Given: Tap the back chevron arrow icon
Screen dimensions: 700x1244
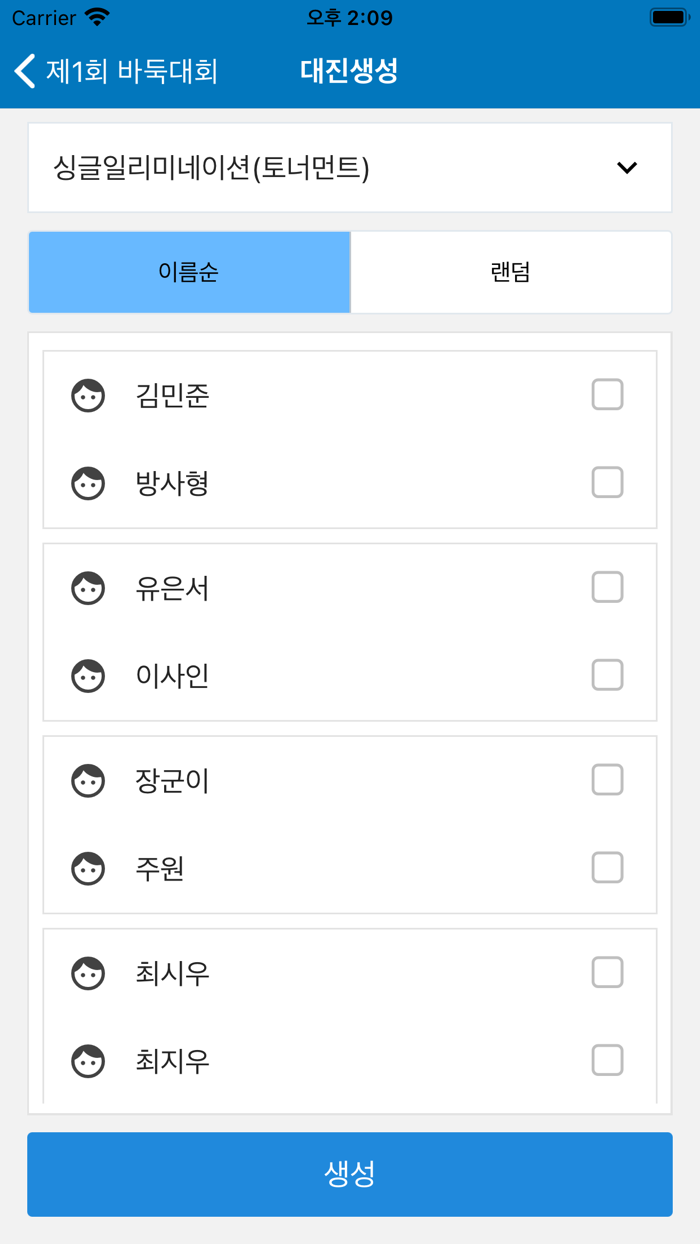Looking at the screenshot, I should [x=25, y=71].
